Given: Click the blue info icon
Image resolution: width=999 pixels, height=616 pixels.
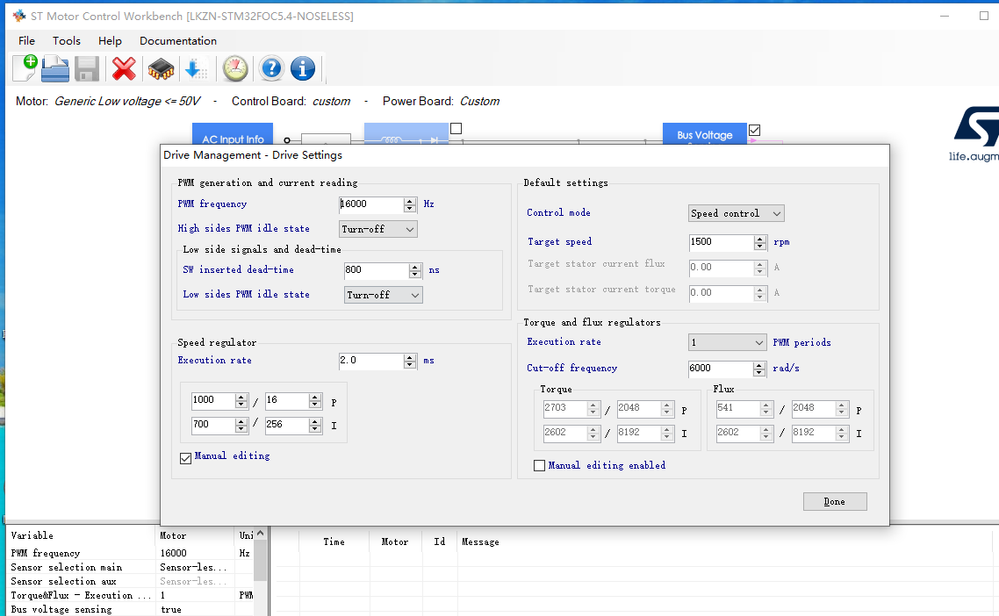Looking at the screenshot, I should (x=303, y=68).
